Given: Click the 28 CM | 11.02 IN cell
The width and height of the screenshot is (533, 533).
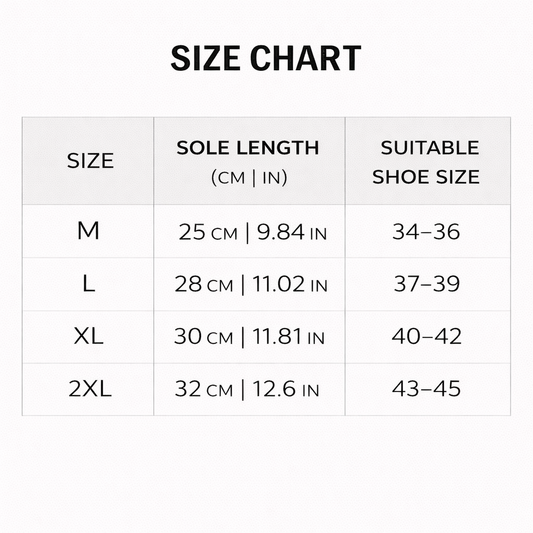Looking at the screenshot, I should click(x=251, y=284).
